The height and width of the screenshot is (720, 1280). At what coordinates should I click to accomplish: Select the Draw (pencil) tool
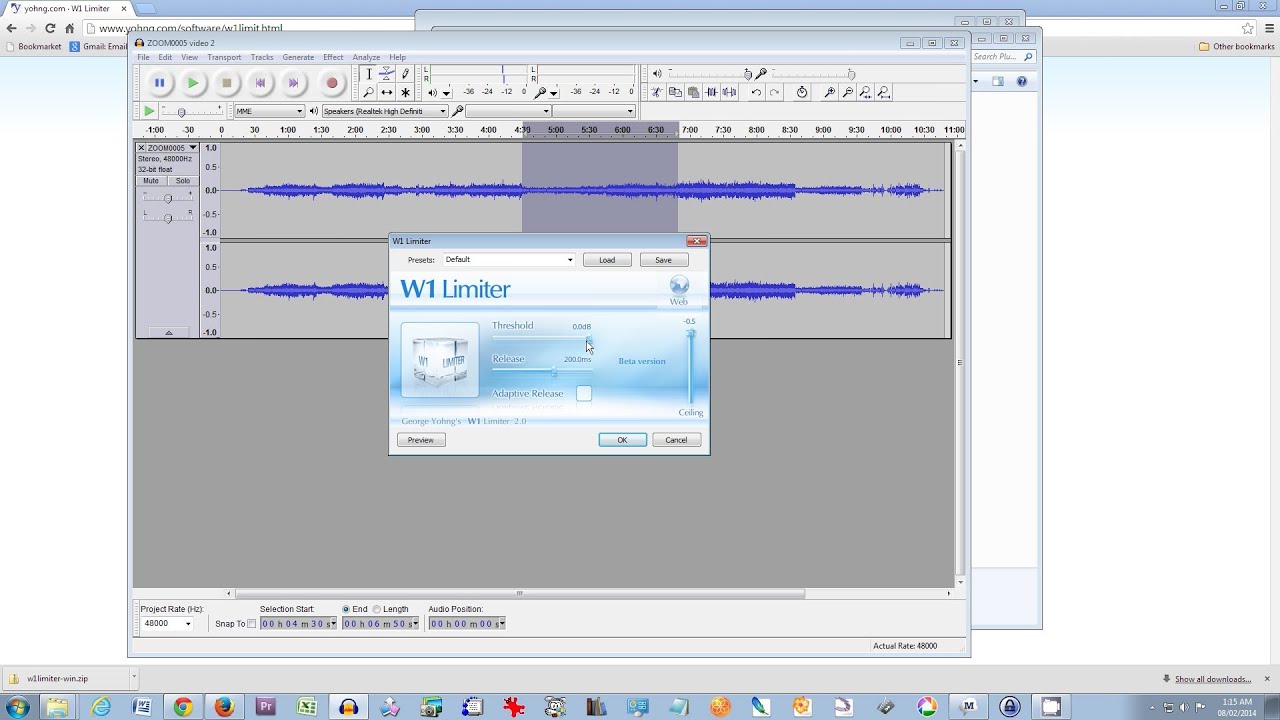coord(405,74)
